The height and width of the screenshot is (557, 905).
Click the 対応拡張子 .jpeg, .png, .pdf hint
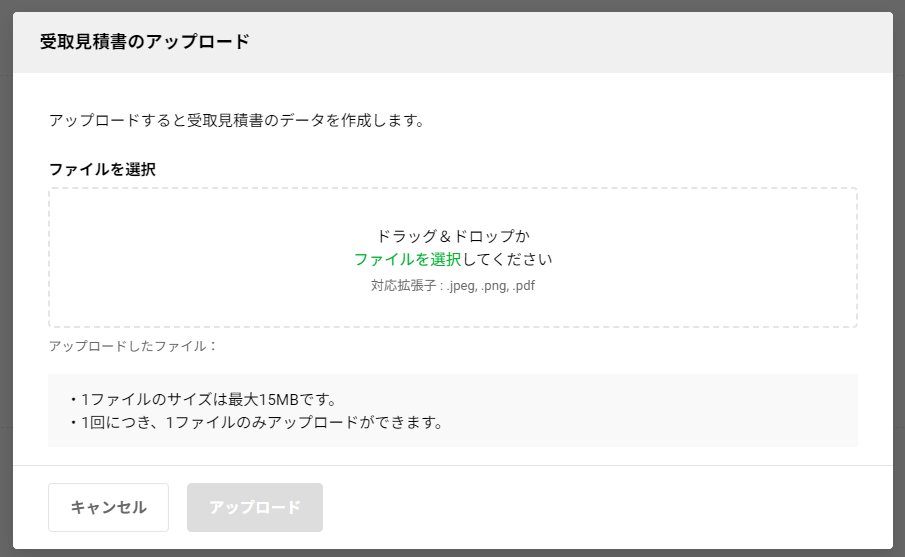click(453, 286)
